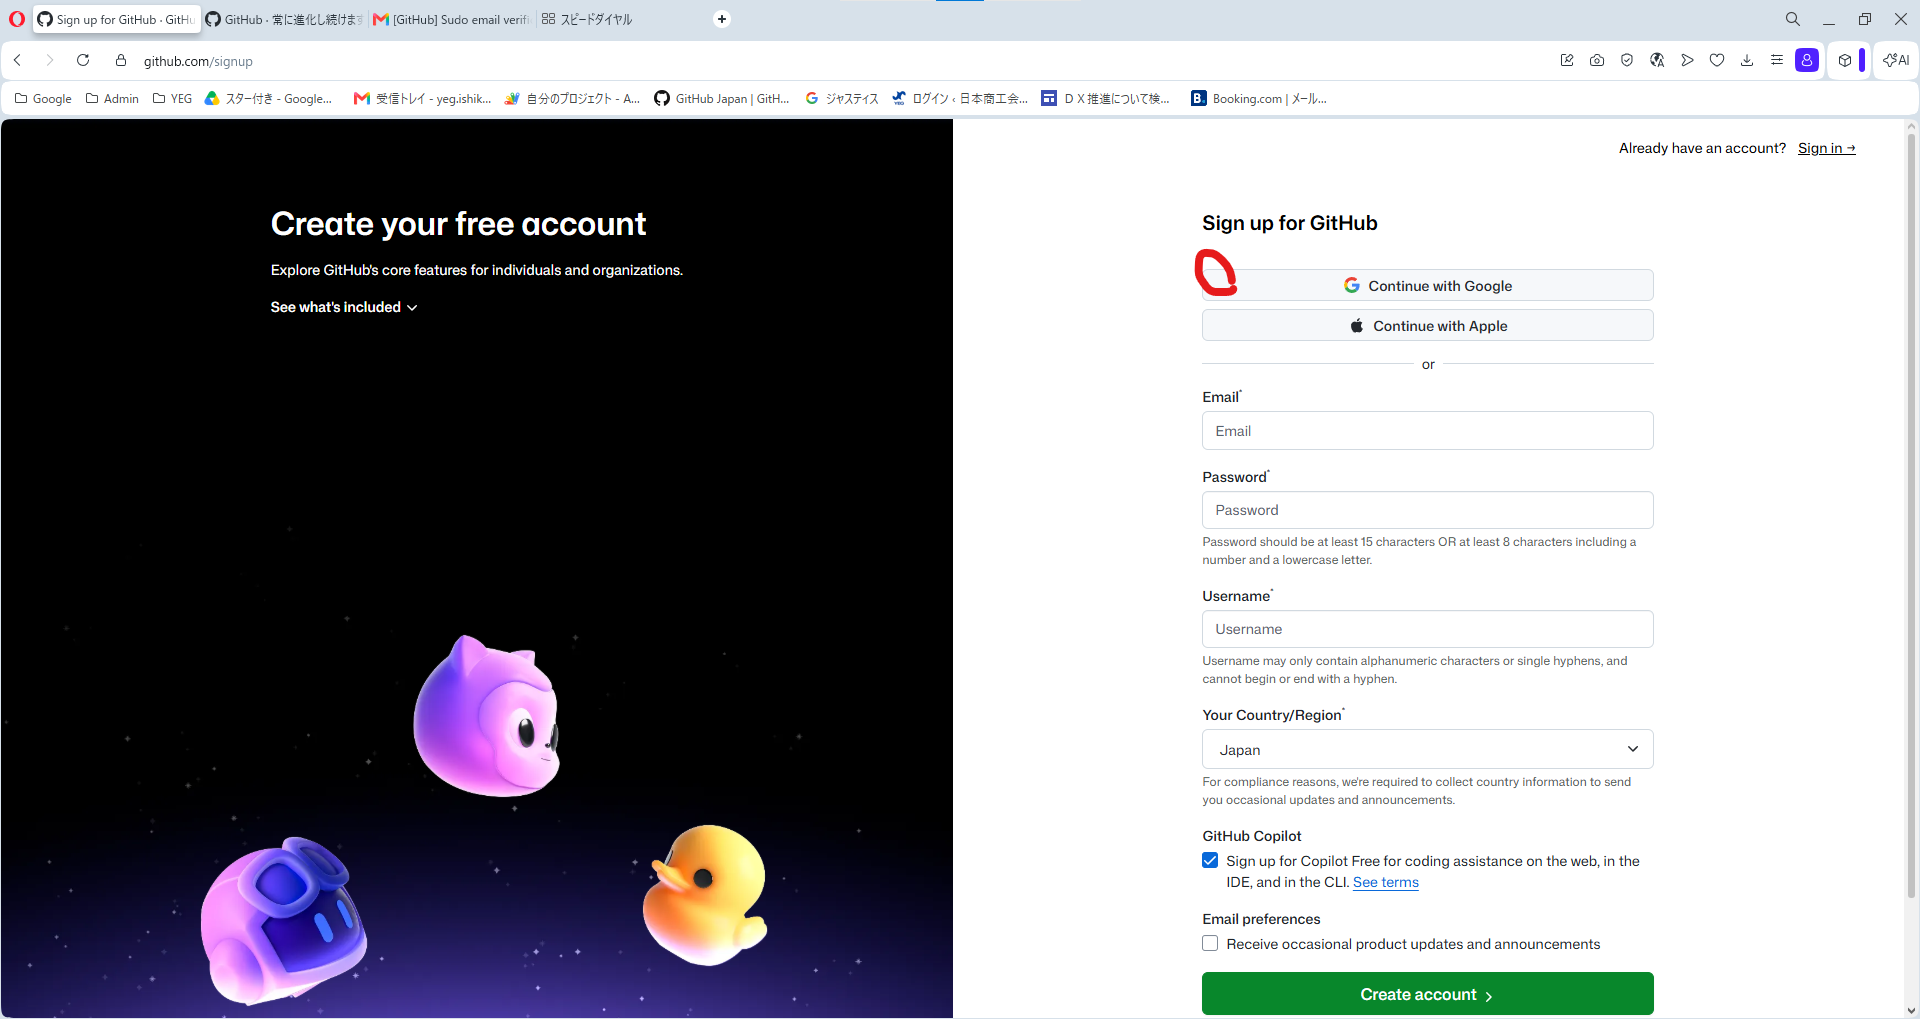Open the YEG bookmarks folder
This screenshot has width=1920, height=1019.
pos(172,98)
